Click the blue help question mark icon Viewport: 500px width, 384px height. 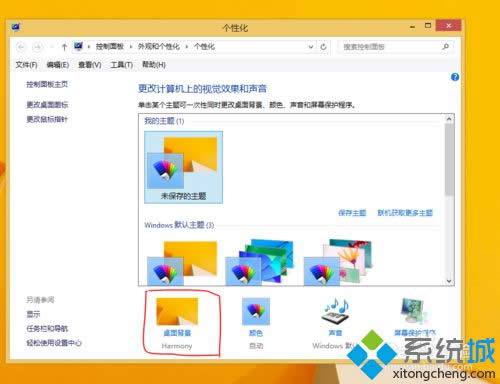click(x=455, y=77)
